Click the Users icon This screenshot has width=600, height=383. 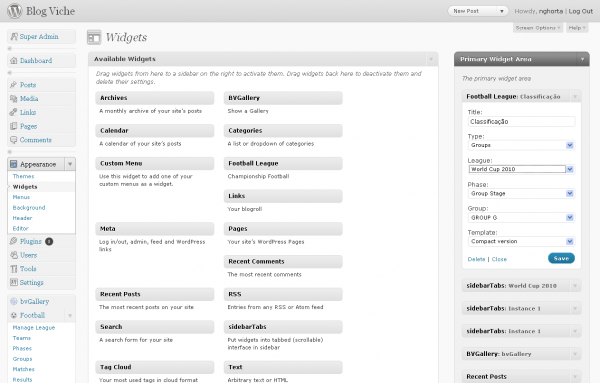pyautogui.click(x=14, y=255)
